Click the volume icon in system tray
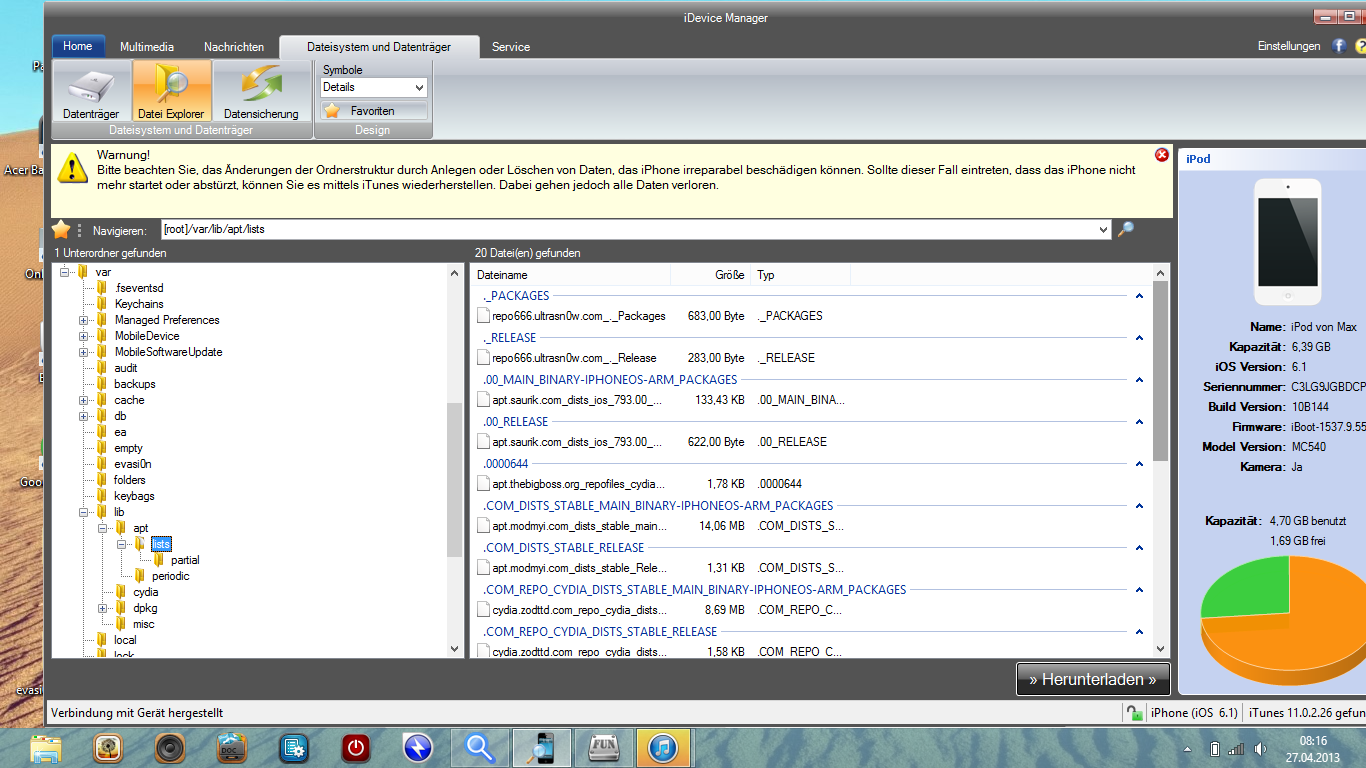1366x768 pixels. coord(1260,749)
